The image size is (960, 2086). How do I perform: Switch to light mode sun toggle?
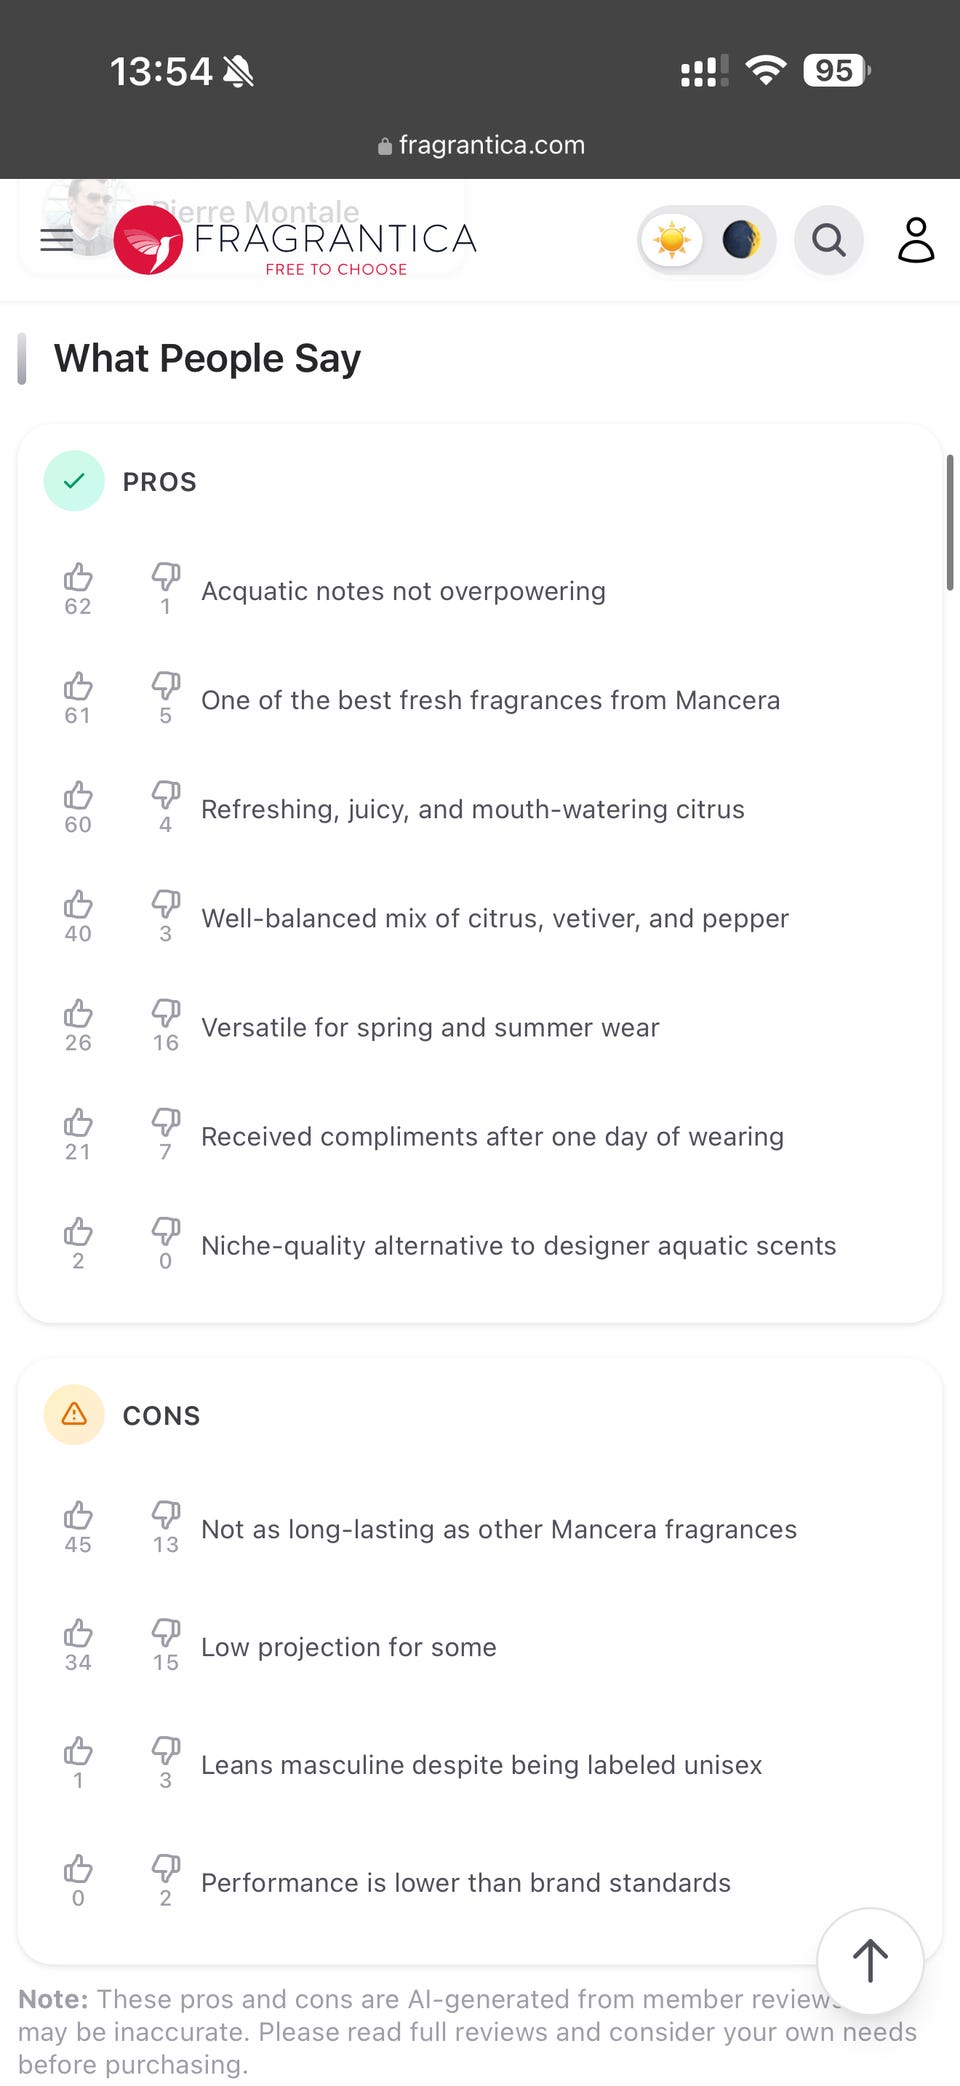[672, 240]
